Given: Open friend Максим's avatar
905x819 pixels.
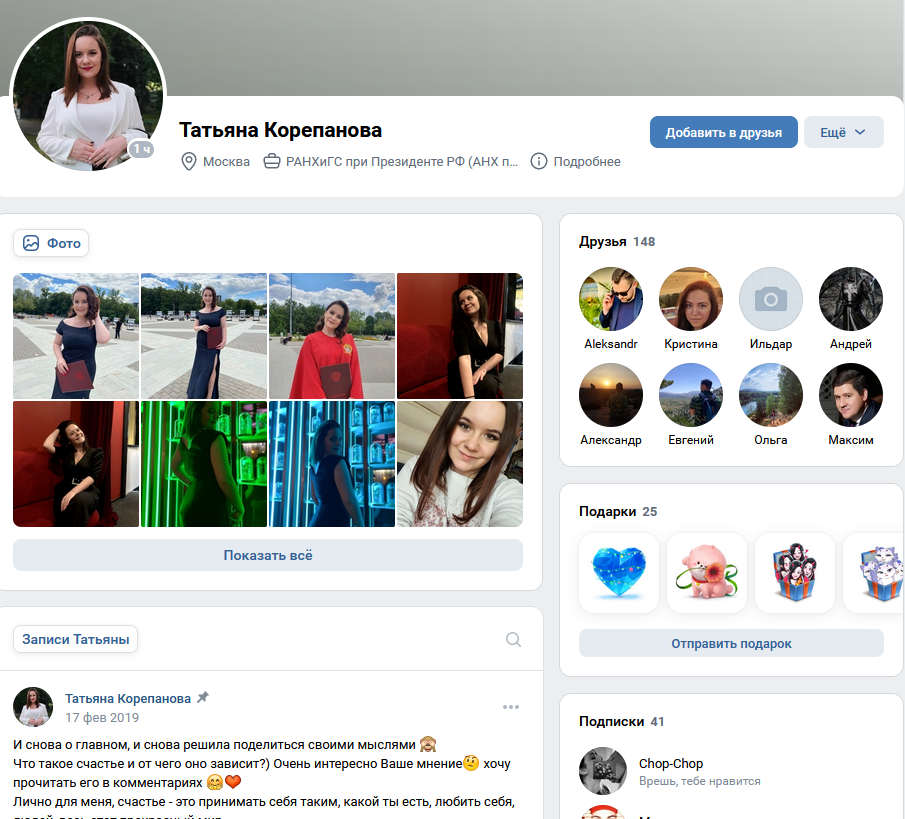Looking at the screenshot, I should coord(851,395).
